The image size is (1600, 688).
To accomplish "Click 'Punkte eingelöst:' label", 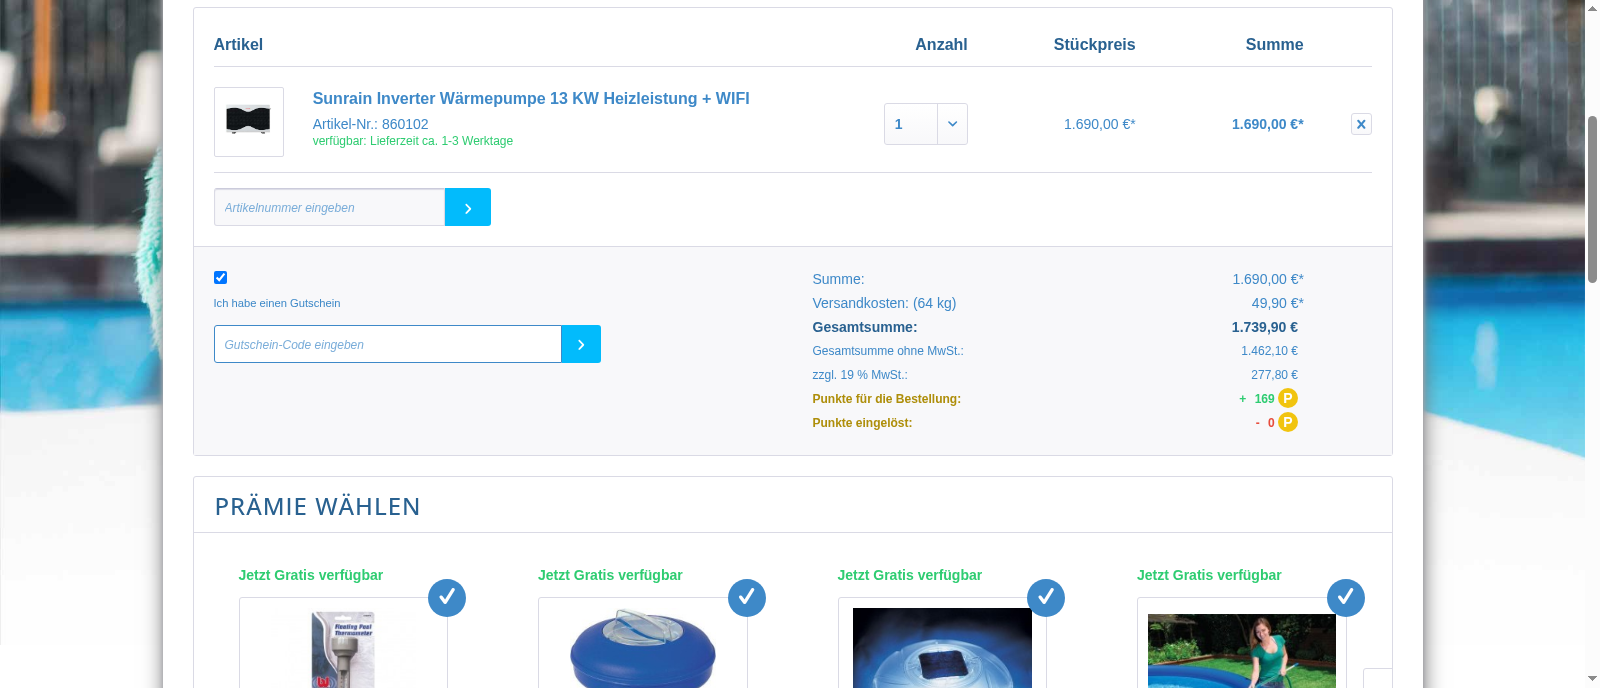I will click(x=862, y=423).
